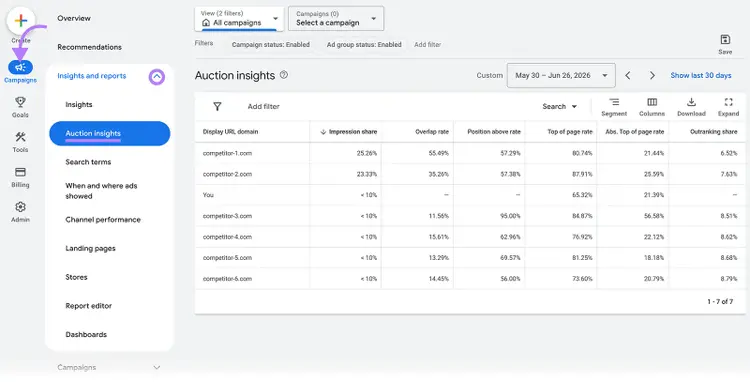
Task: Open Campaigns in the left rail
Action: click(x=20, y=72)
